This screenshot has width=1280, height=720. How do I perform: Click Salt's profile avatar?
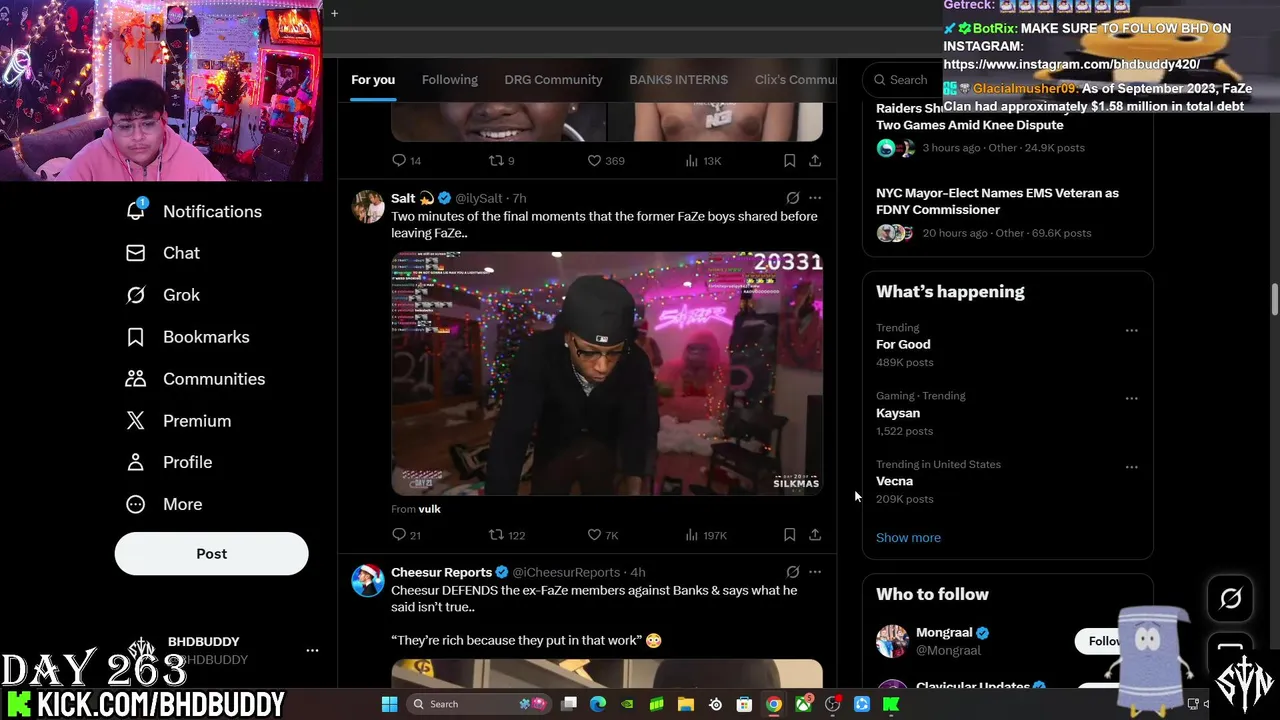(x=368, y=206)
